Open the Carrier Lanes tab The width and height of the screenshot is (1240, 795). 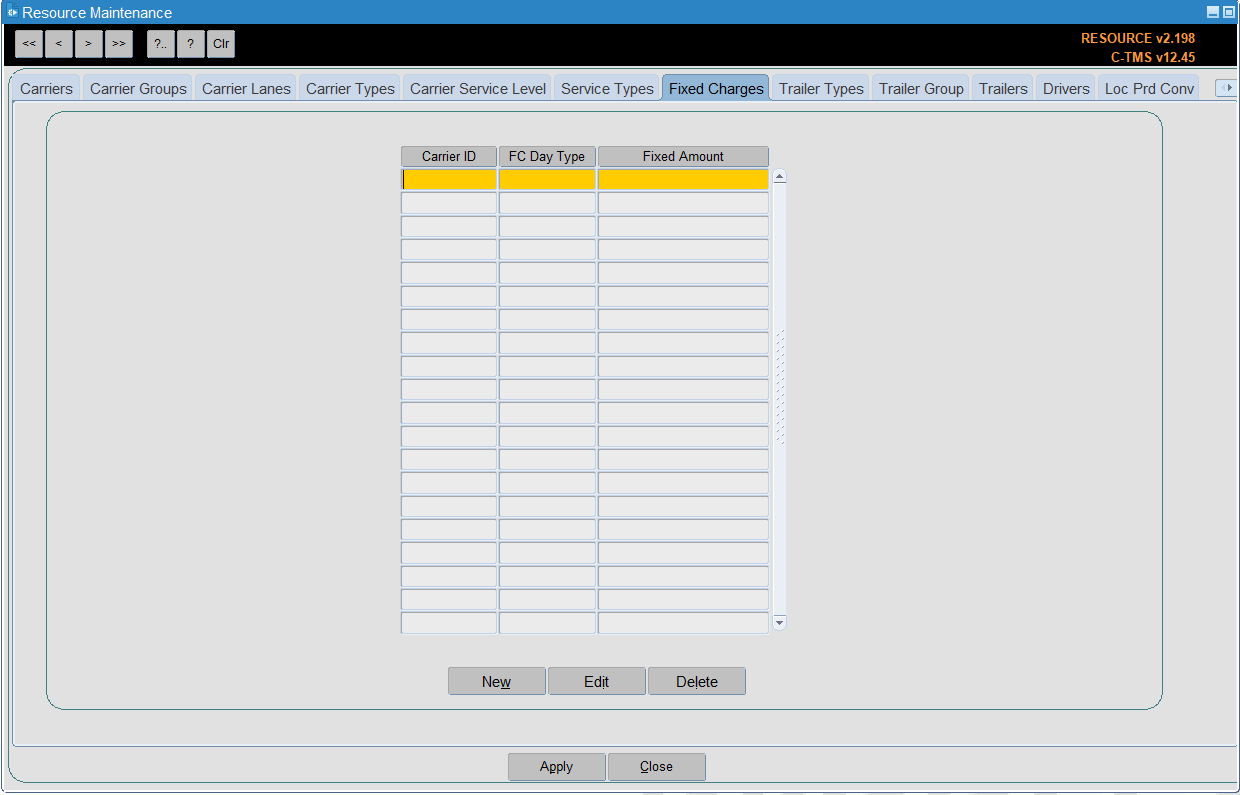pyautogui.click(x=246, y=88)
